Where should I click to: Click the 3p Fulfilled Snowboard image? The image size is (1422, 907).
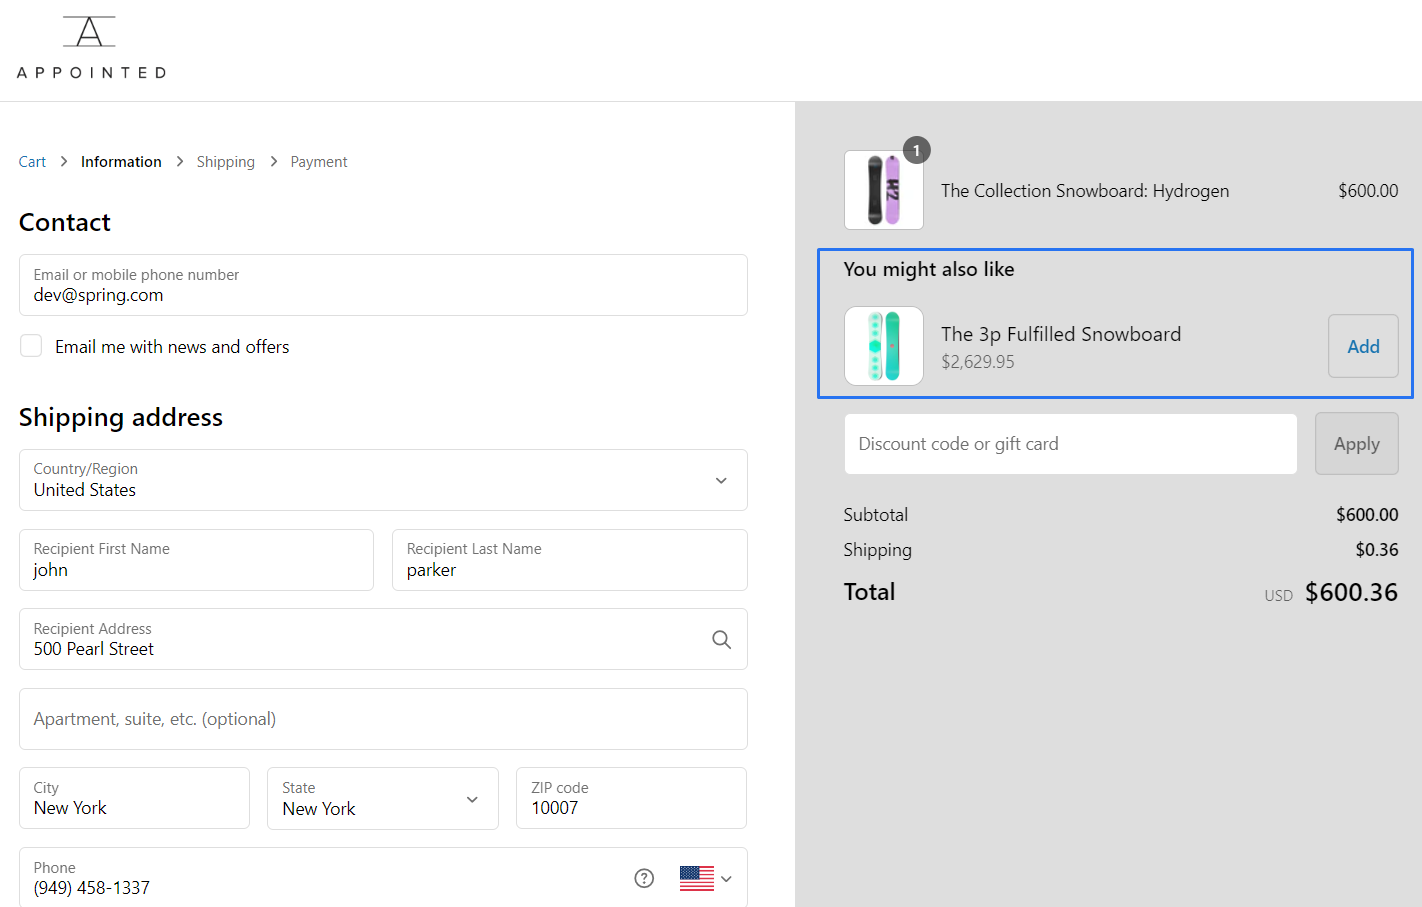pos(884,346)
